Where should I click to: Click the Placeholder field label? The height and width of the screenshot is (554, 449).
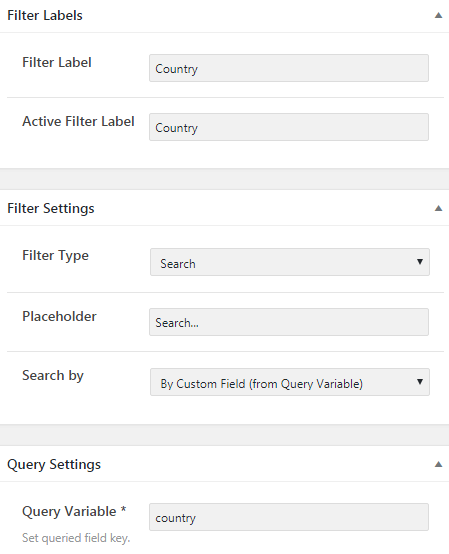(59, 316)
